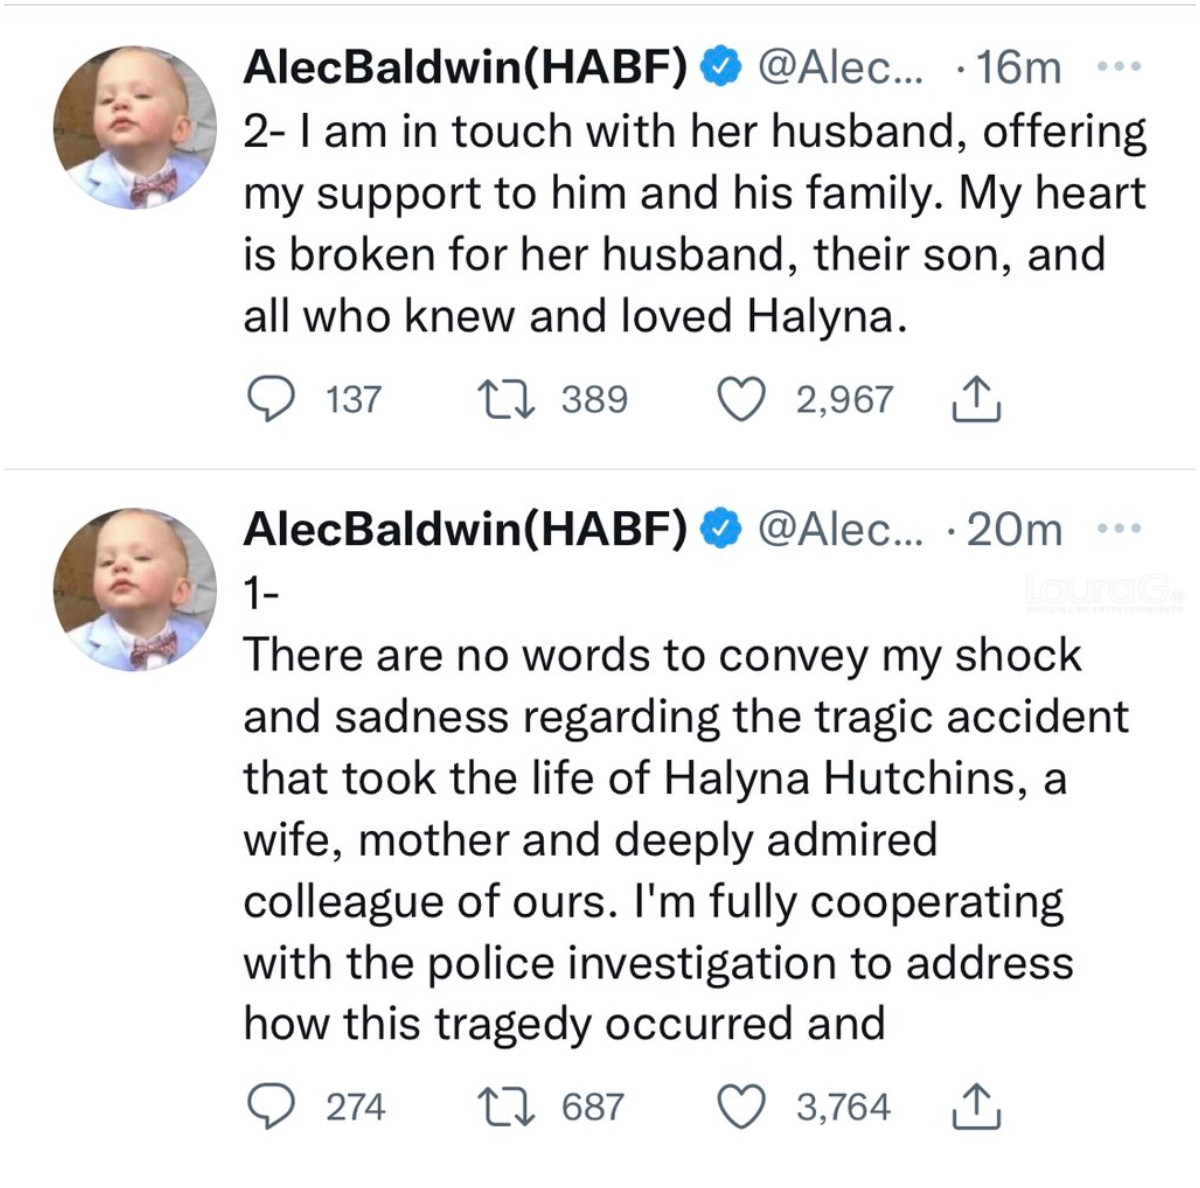This screenshot has height=1188, width=1200.
Task: Reply to the tweet with 137 replies
Action: point(270,400)
